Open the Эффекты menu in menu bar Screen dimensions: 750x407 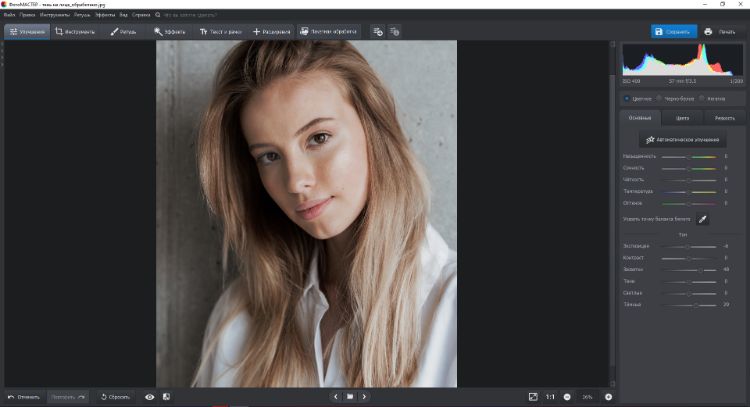[x=105, y=15]
